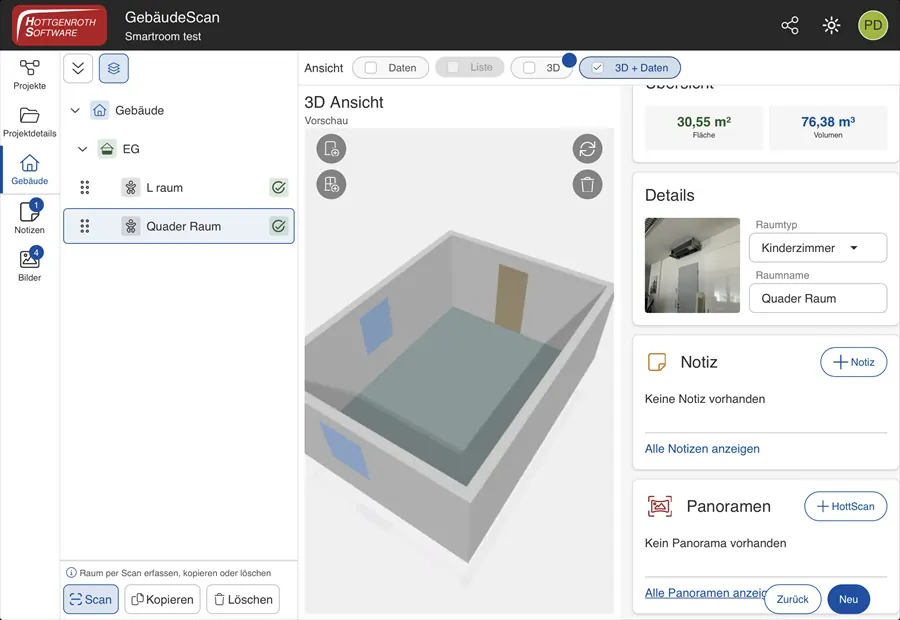Viewport: 900px width, 620px height.
Task: Click the Raumname input field
Action: pos(818,299)
